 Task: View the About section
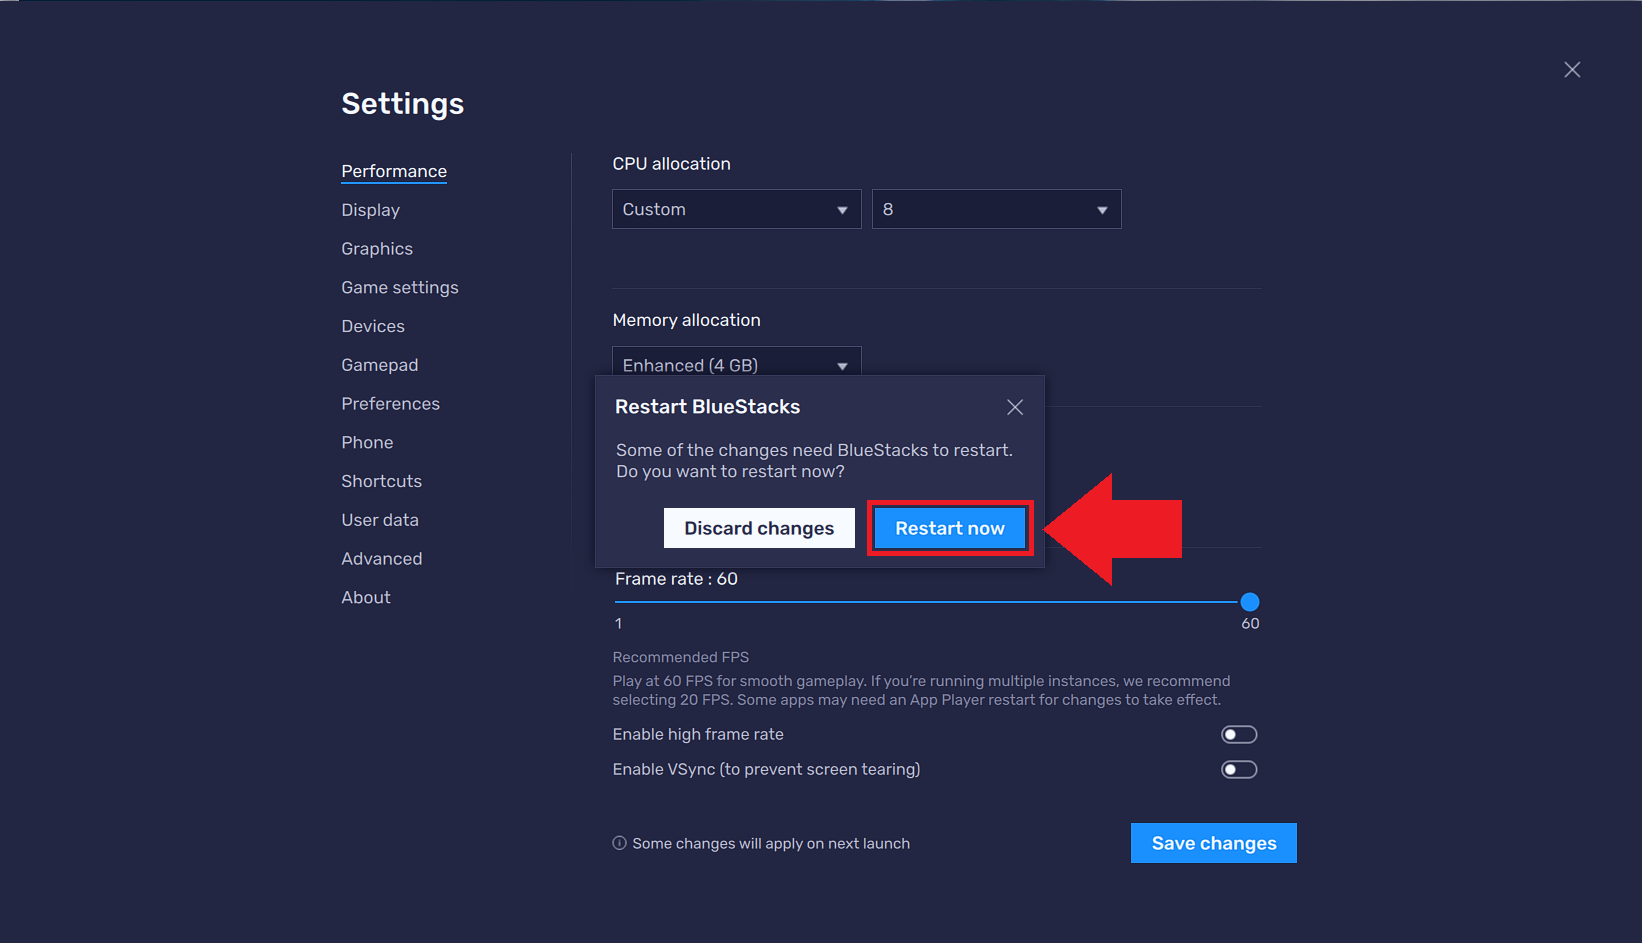point(366,597)
